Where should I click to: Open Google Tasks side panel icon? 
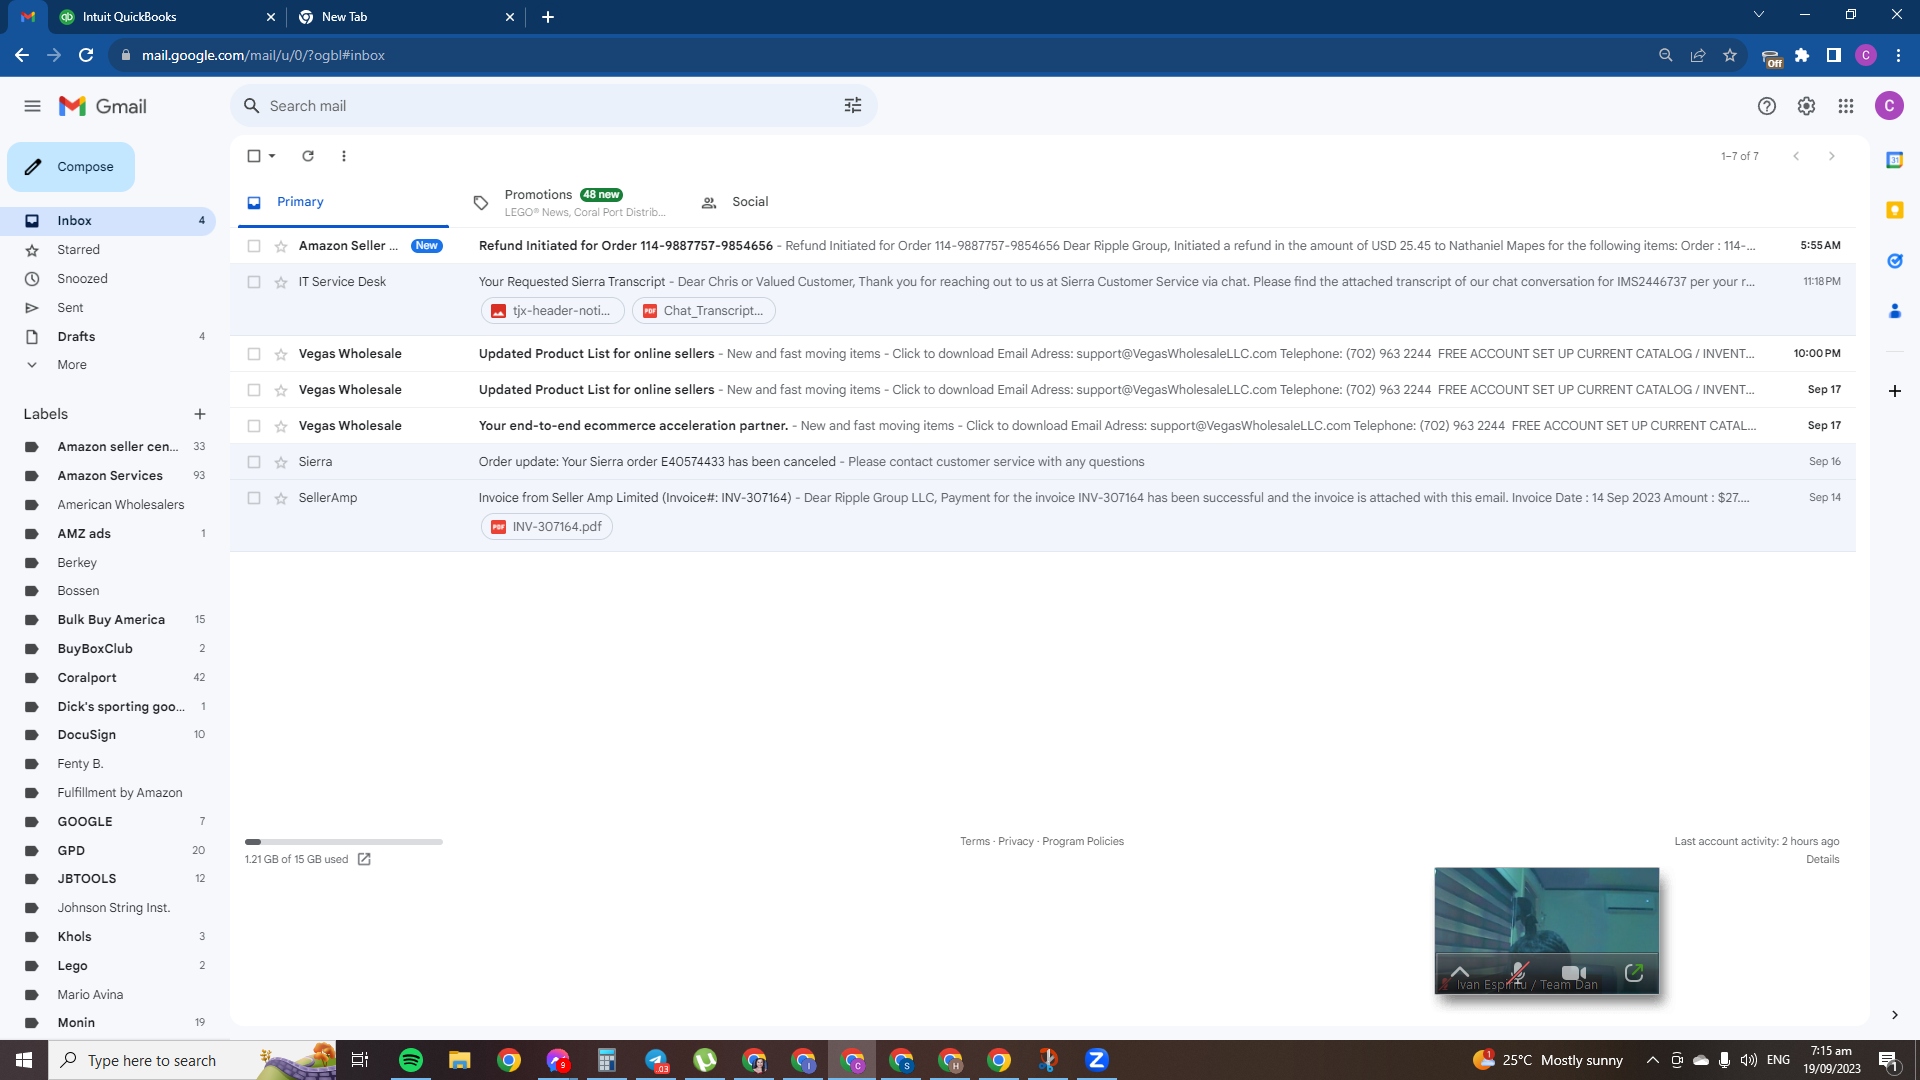[1894, 261]
